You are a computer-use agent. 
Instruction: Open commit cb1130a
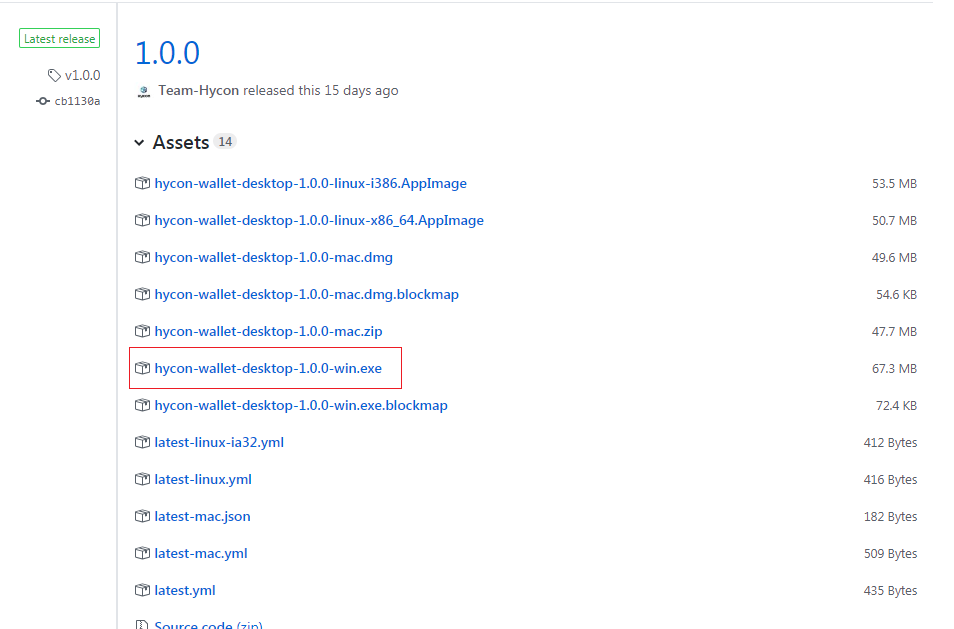point(77,102)
